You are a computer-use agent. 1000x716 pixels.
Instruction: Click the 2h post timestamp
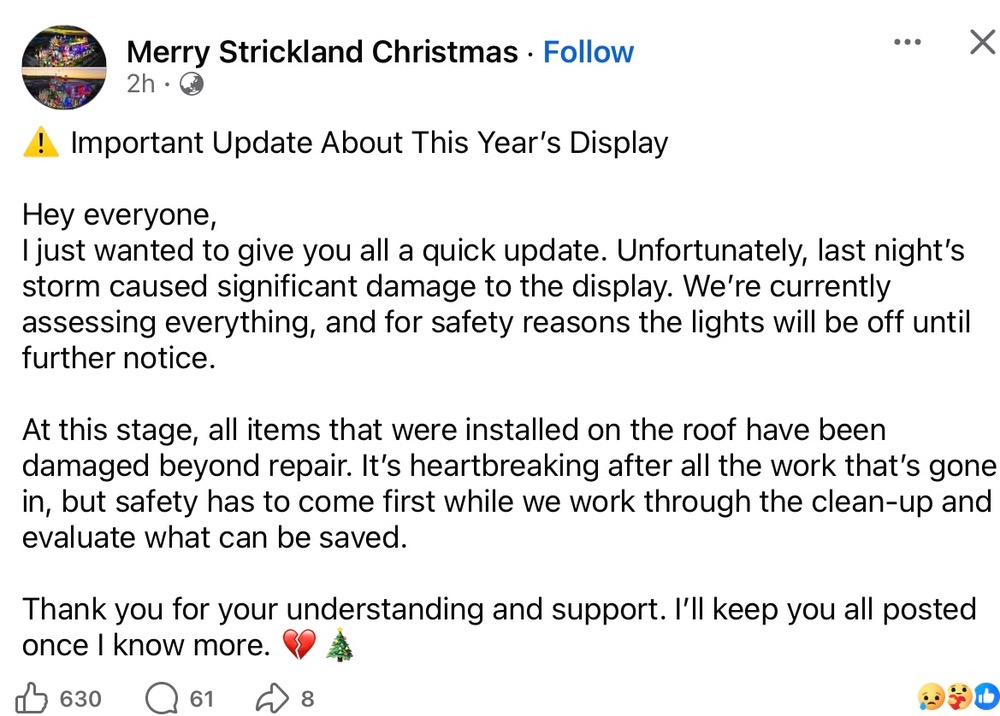[x=141, y=84]
